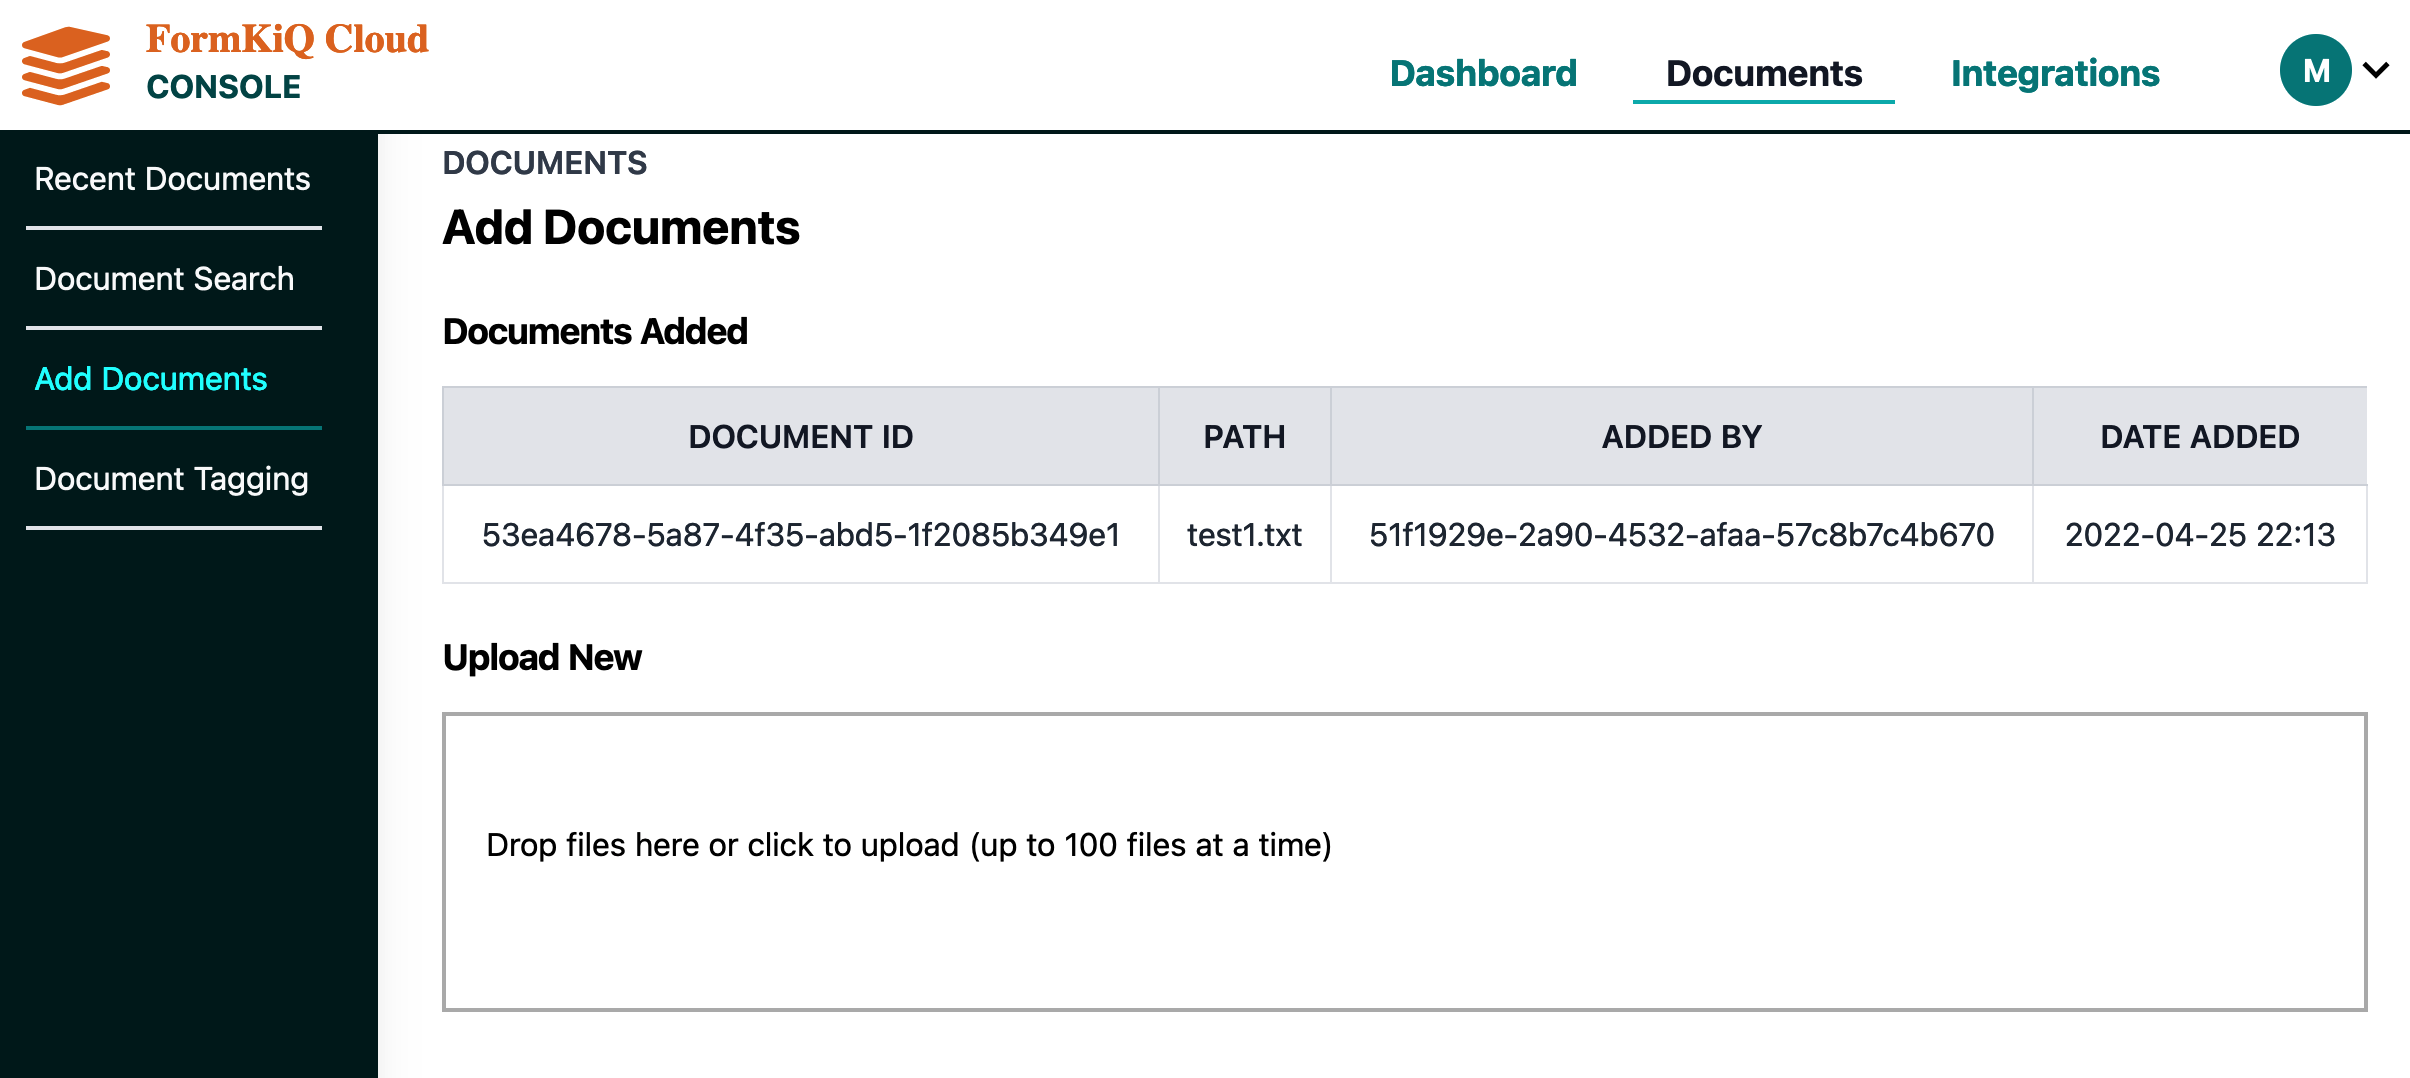
Task: Click the DOCUMENT ID column header
Action: [800, 437]
